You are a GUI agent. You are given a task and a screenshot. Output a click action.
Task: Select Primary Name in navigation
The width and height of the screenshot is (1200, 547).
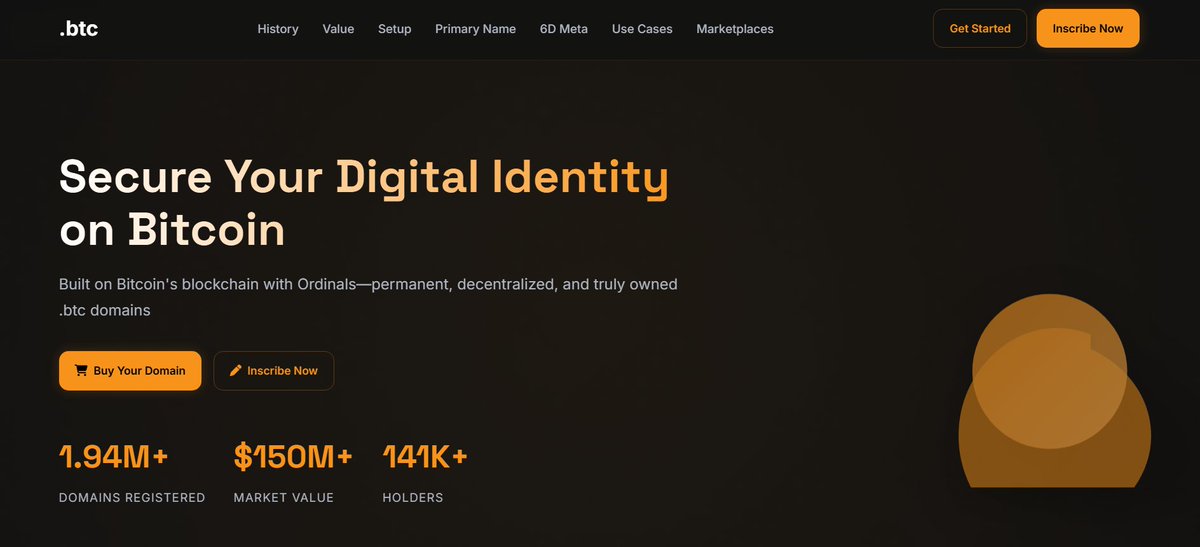coord(475,29)
